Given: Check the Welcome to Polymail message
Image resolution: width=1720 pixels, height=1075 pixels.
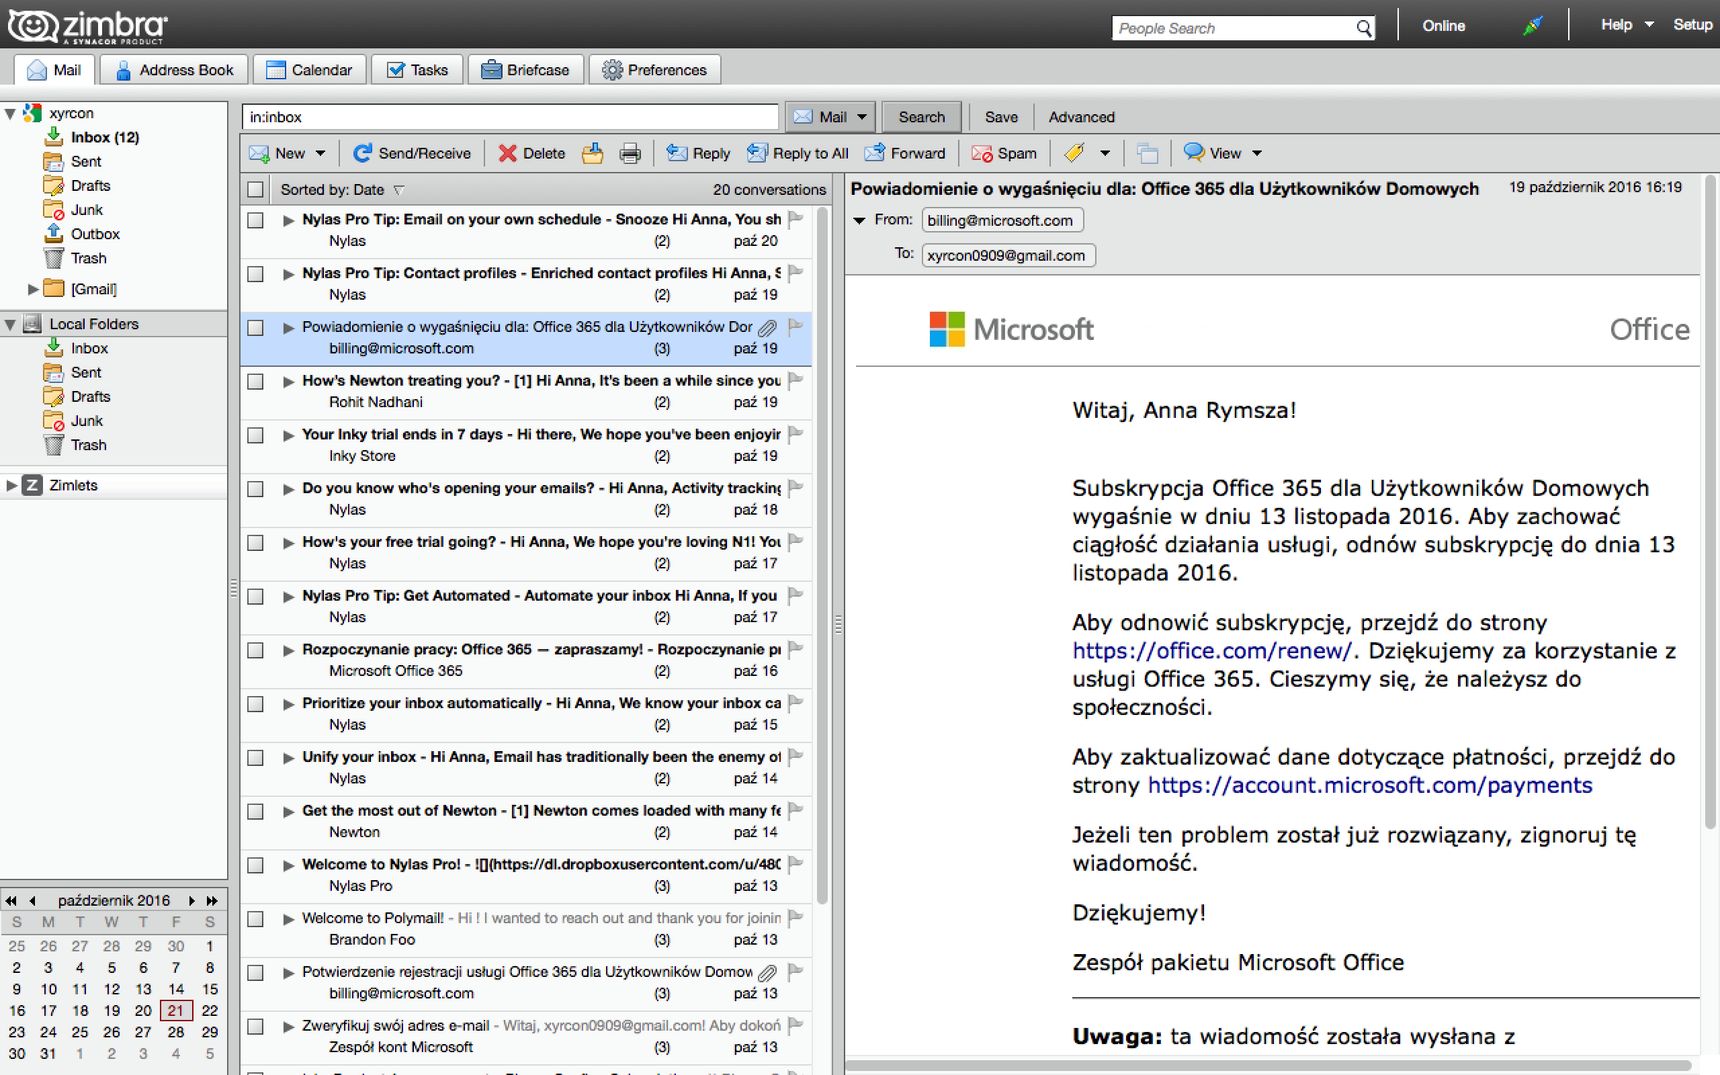Looking at the screenshot, I should (x=256, y=919).
